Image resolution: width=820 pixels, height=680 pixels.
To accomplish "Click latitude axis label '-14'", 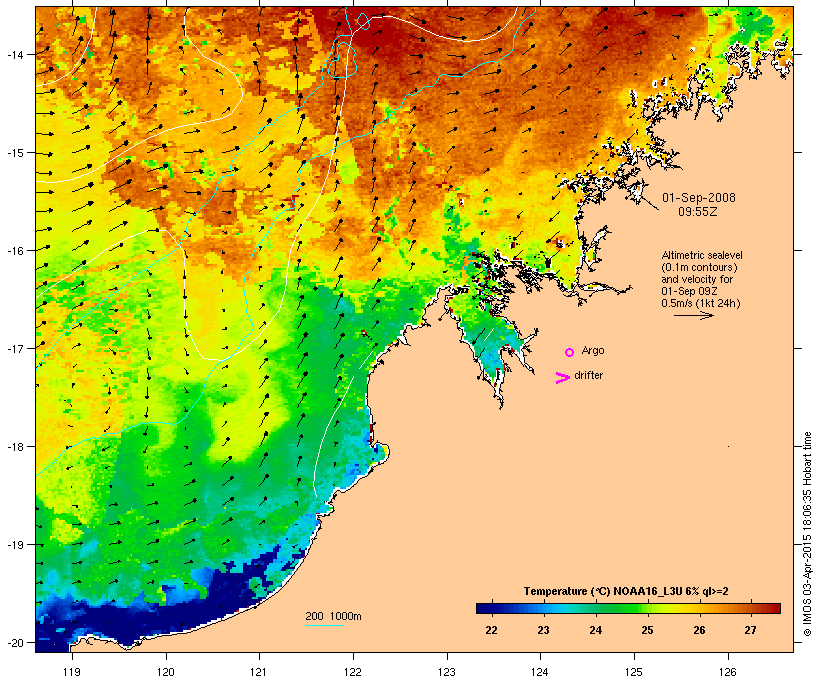I will click(x=14, y=55).
